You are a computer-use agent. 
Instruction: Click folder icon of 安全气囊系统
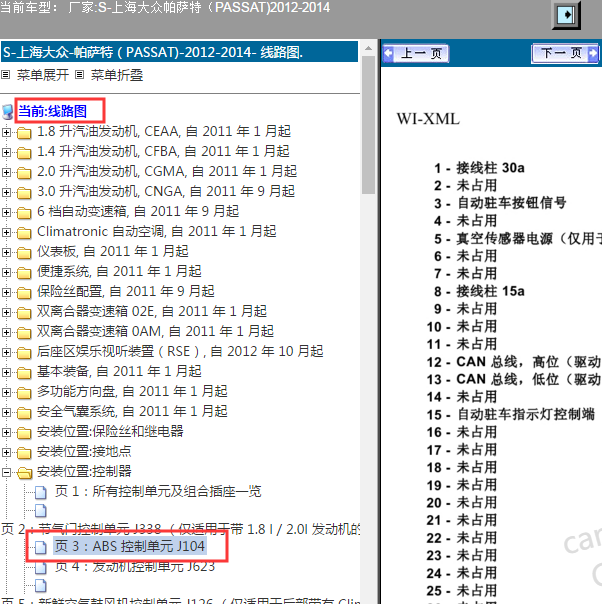coord(24,413)
